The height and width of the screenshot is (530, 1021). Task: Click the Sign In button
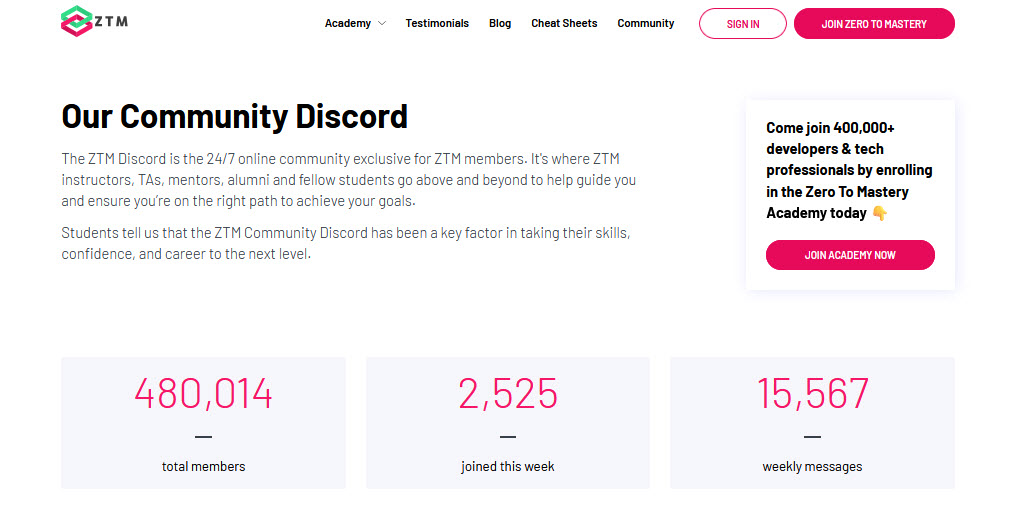742,23
